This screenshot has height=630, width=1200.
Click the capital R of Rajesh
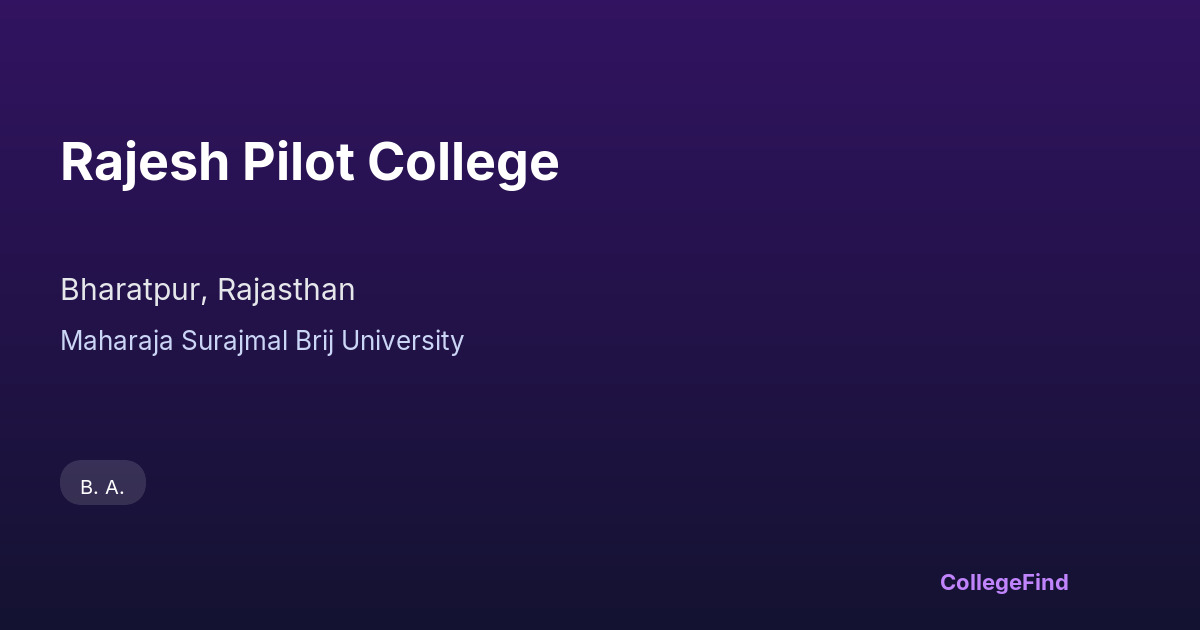[78, 162]
